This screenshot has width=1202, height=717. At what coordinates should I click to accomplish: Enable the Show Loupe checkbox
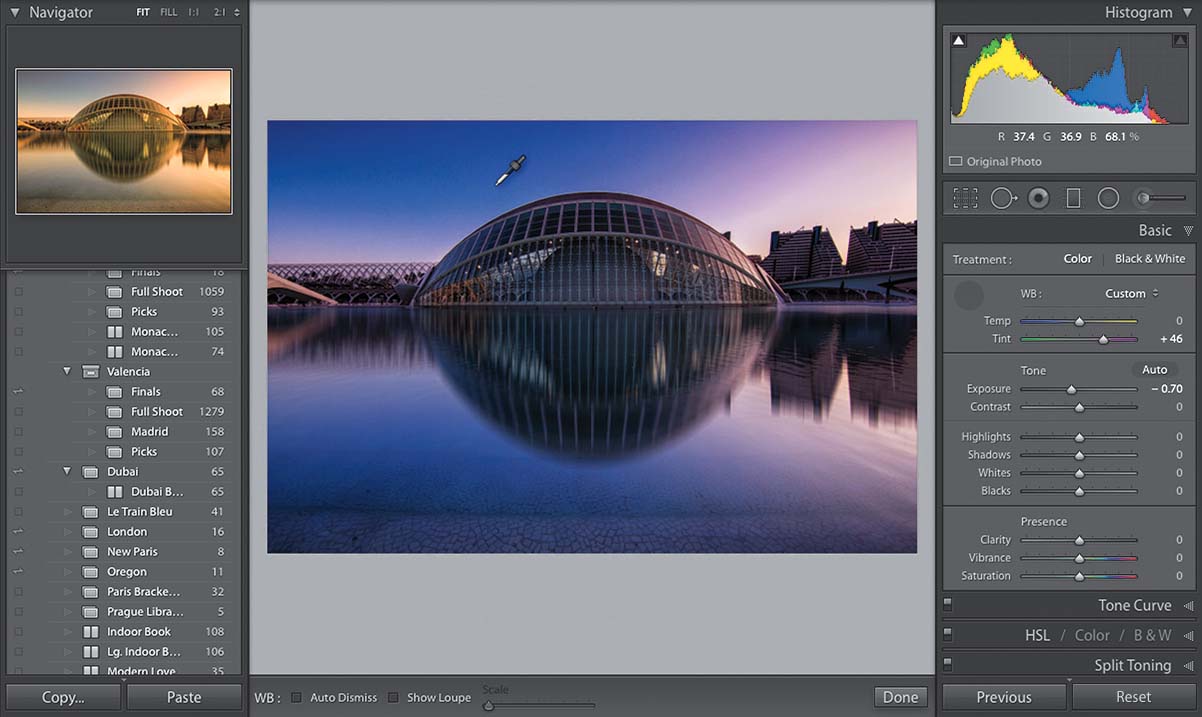[x=393, y=697]
